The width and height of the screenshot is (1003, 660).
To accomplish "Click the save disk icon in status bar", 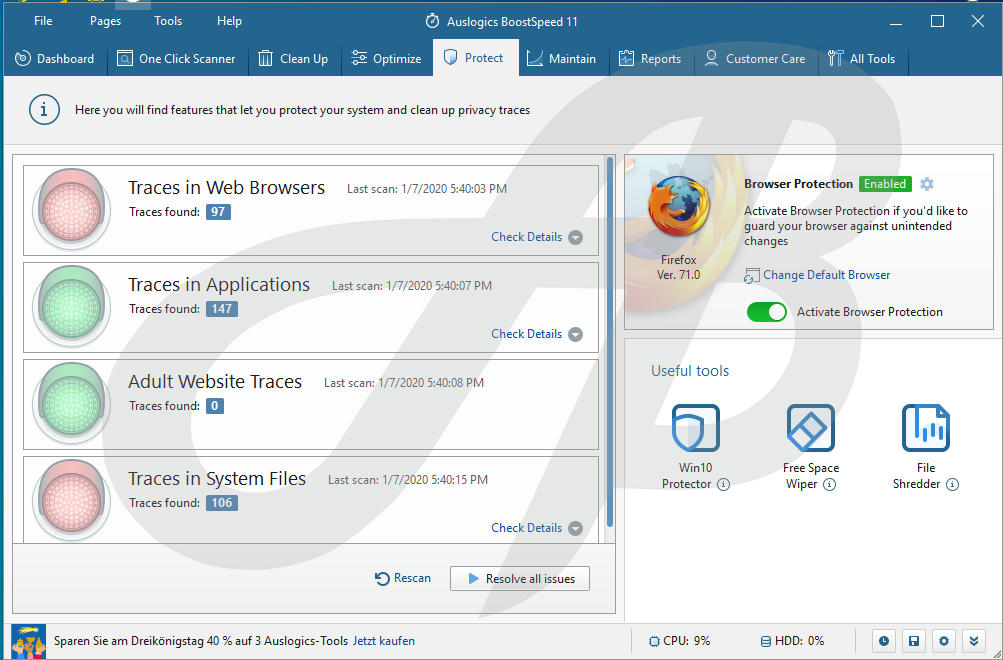I will (x=913, y=641).
